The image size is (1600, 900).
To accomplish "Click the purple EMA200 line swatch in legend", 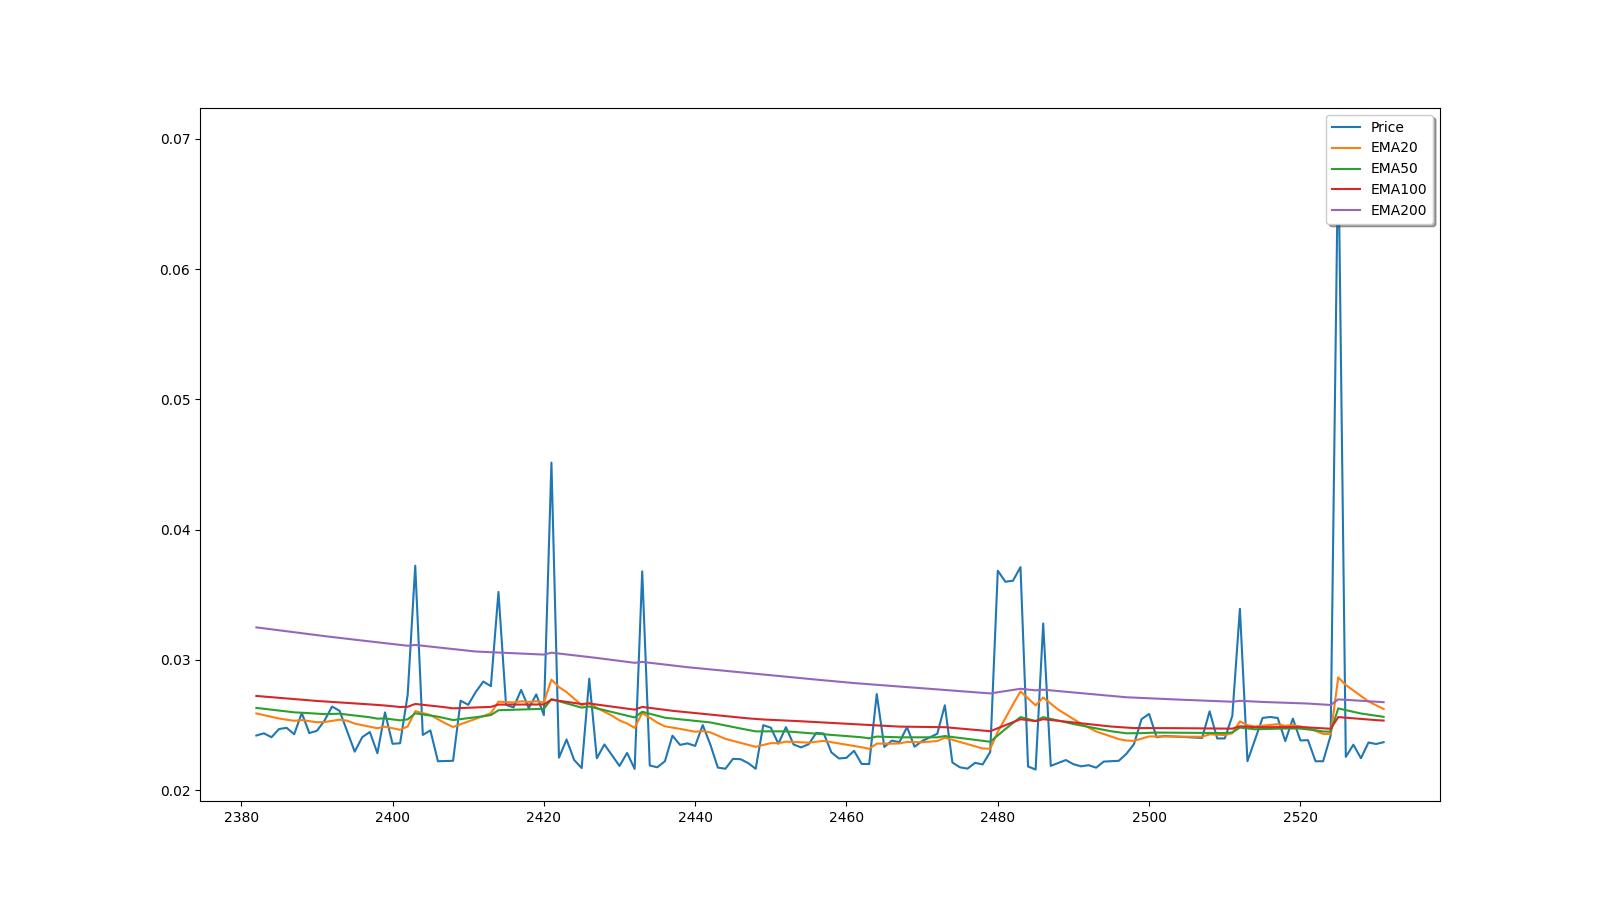I will [x=1346, y=211].
